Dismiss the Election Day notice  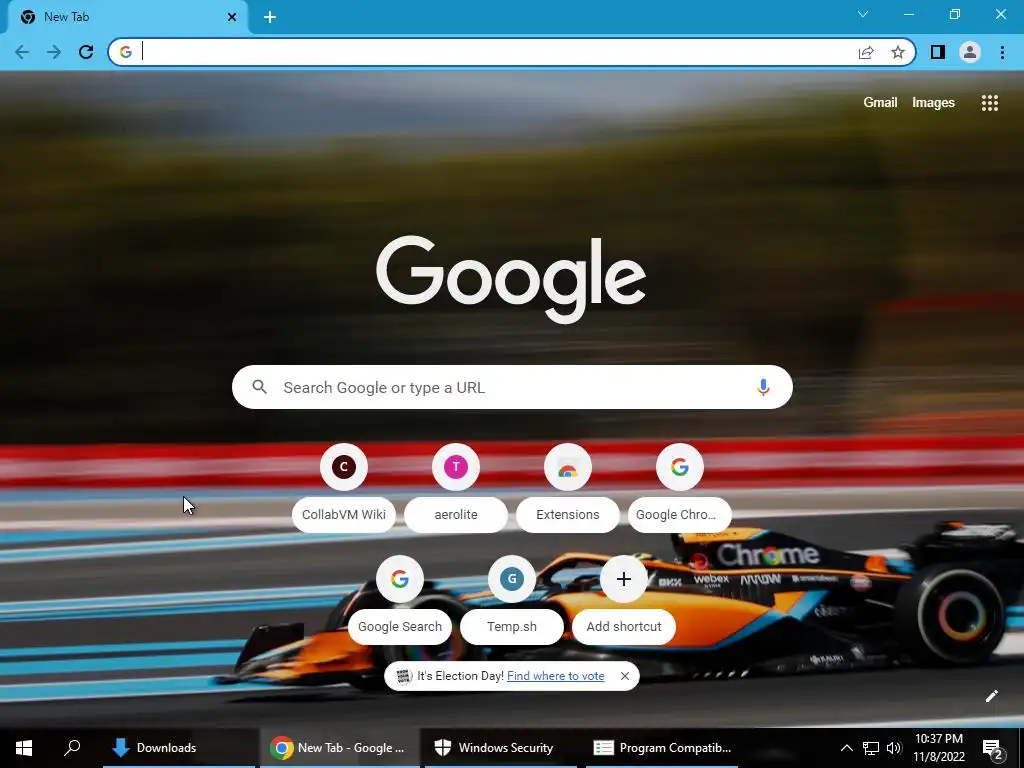(x=625, y=676)
